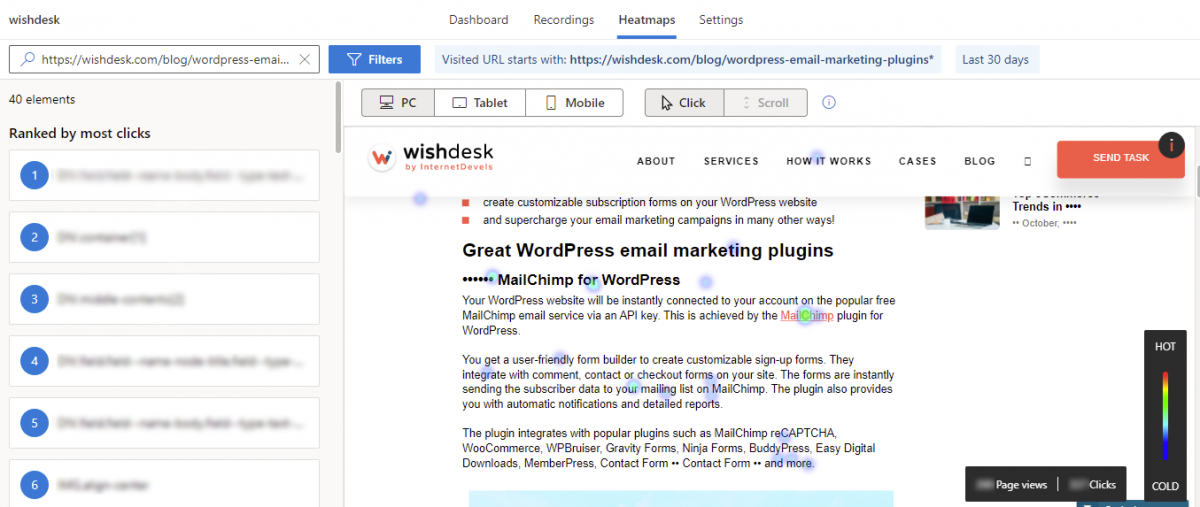Click the Trends in sidebar article title

point(1044,207)
